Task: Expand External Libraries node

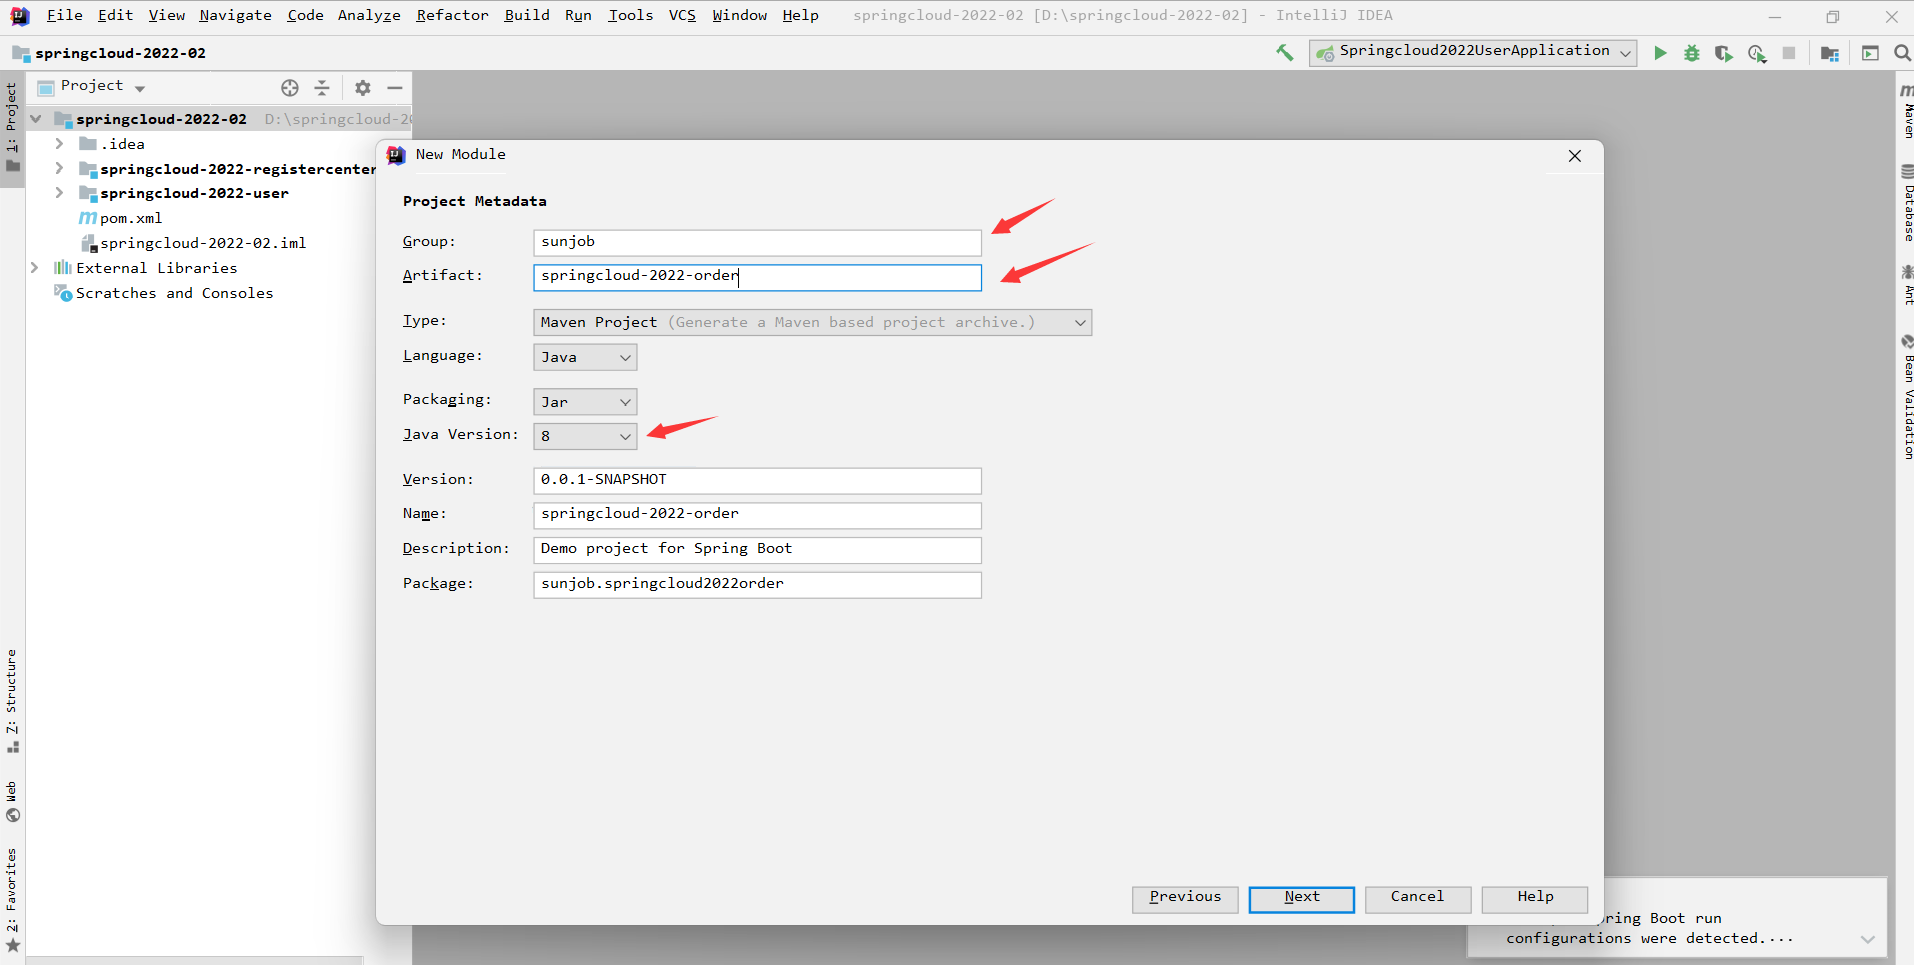Action: (x=35, y=268)
